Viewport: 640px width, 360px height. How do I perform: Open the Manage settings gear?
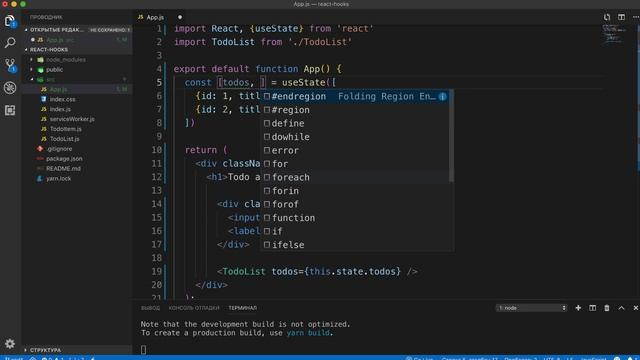click(10, 344)
